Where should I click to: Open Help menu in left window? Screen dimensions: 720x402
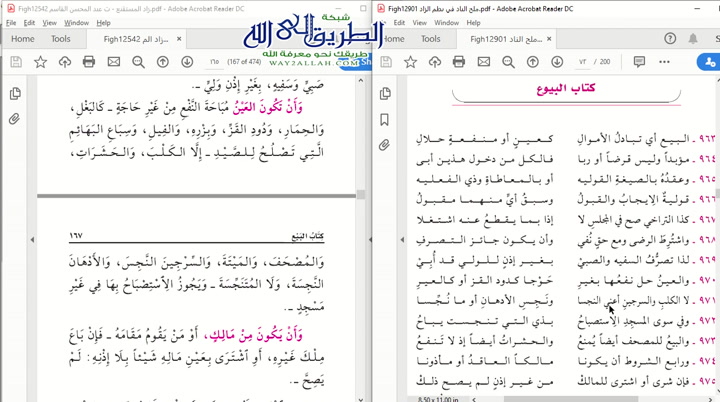point(103,23)
